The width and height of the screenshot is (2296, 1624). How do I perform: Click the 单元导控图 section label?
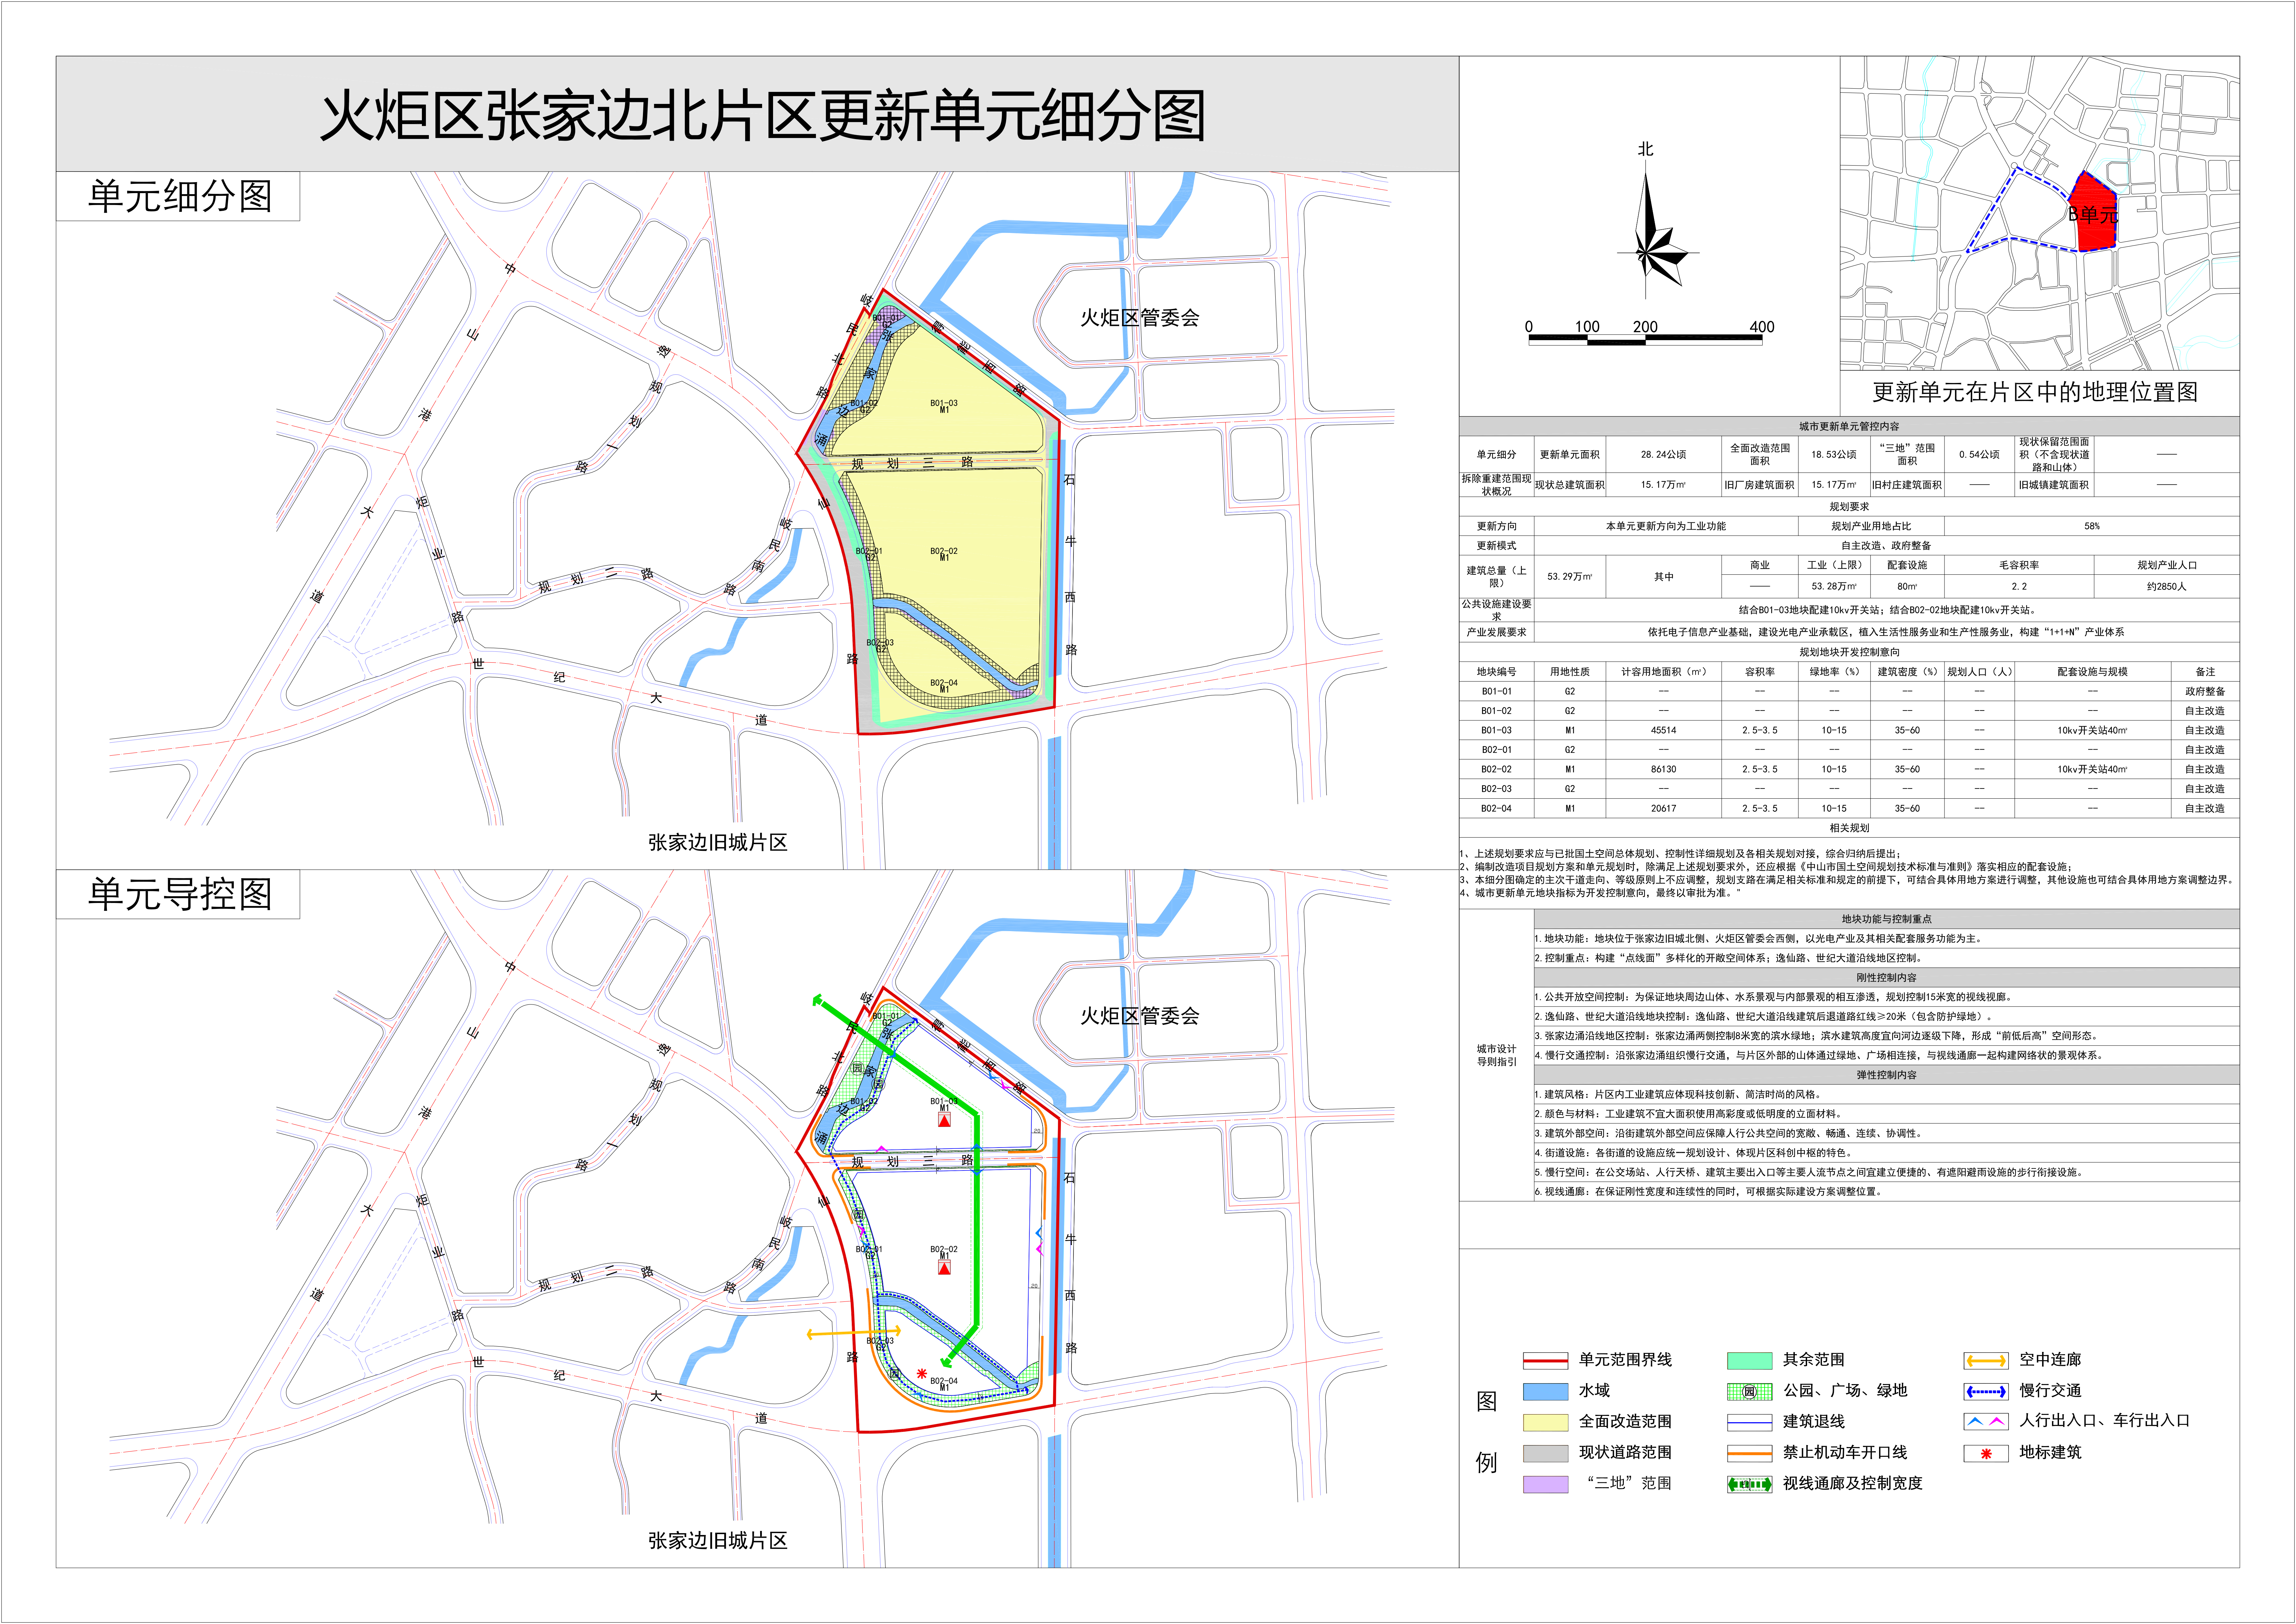[x=179, y=894]
